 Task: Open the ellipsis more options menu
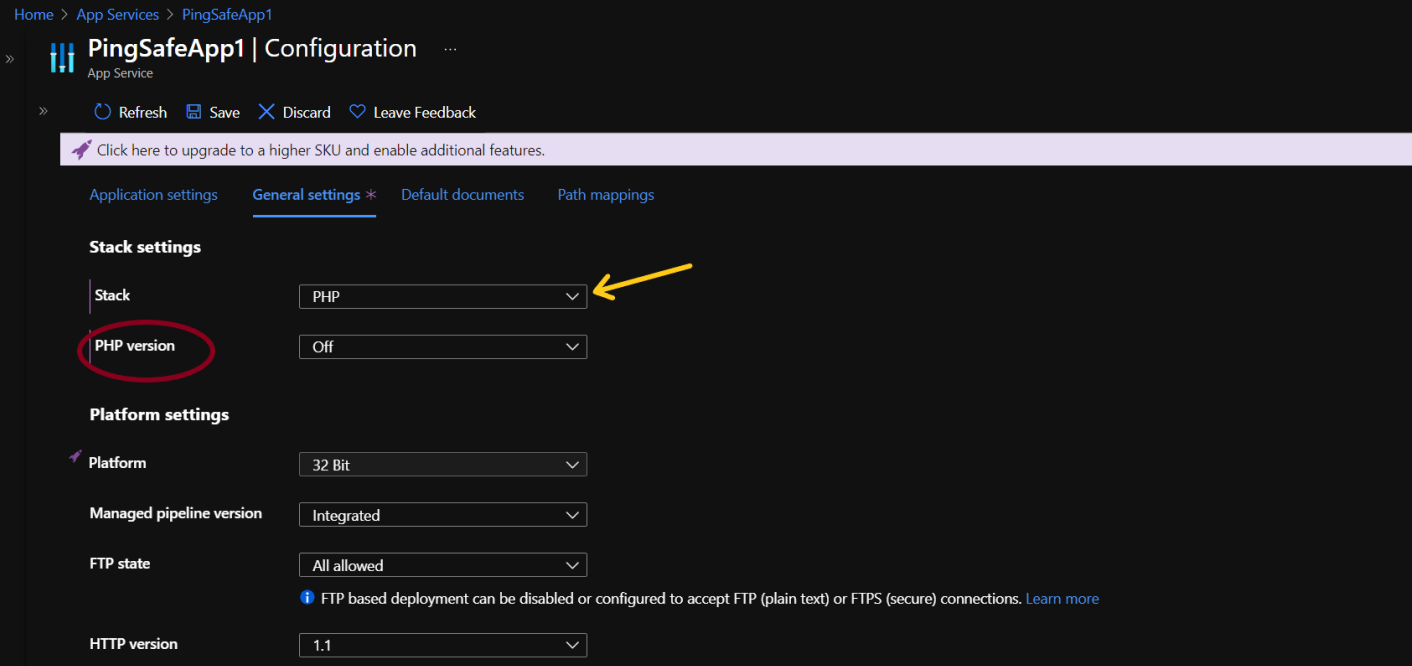[x=450, y=49]
